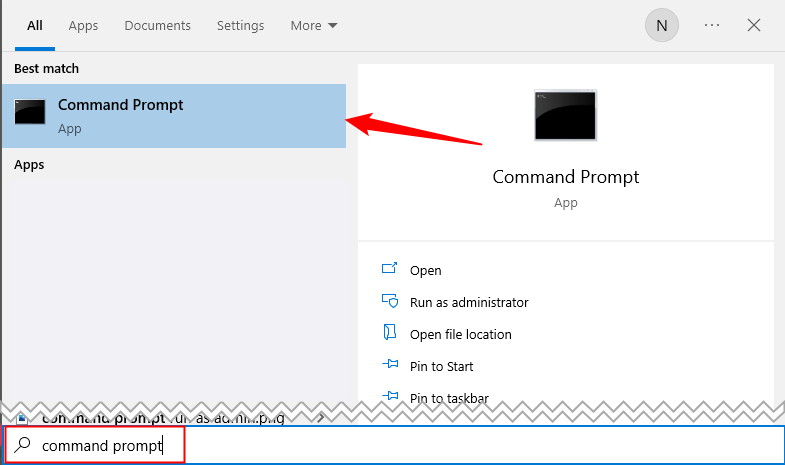785x465 pixels.
Task: Switch to the Documents tab
Action: point(157,25)
